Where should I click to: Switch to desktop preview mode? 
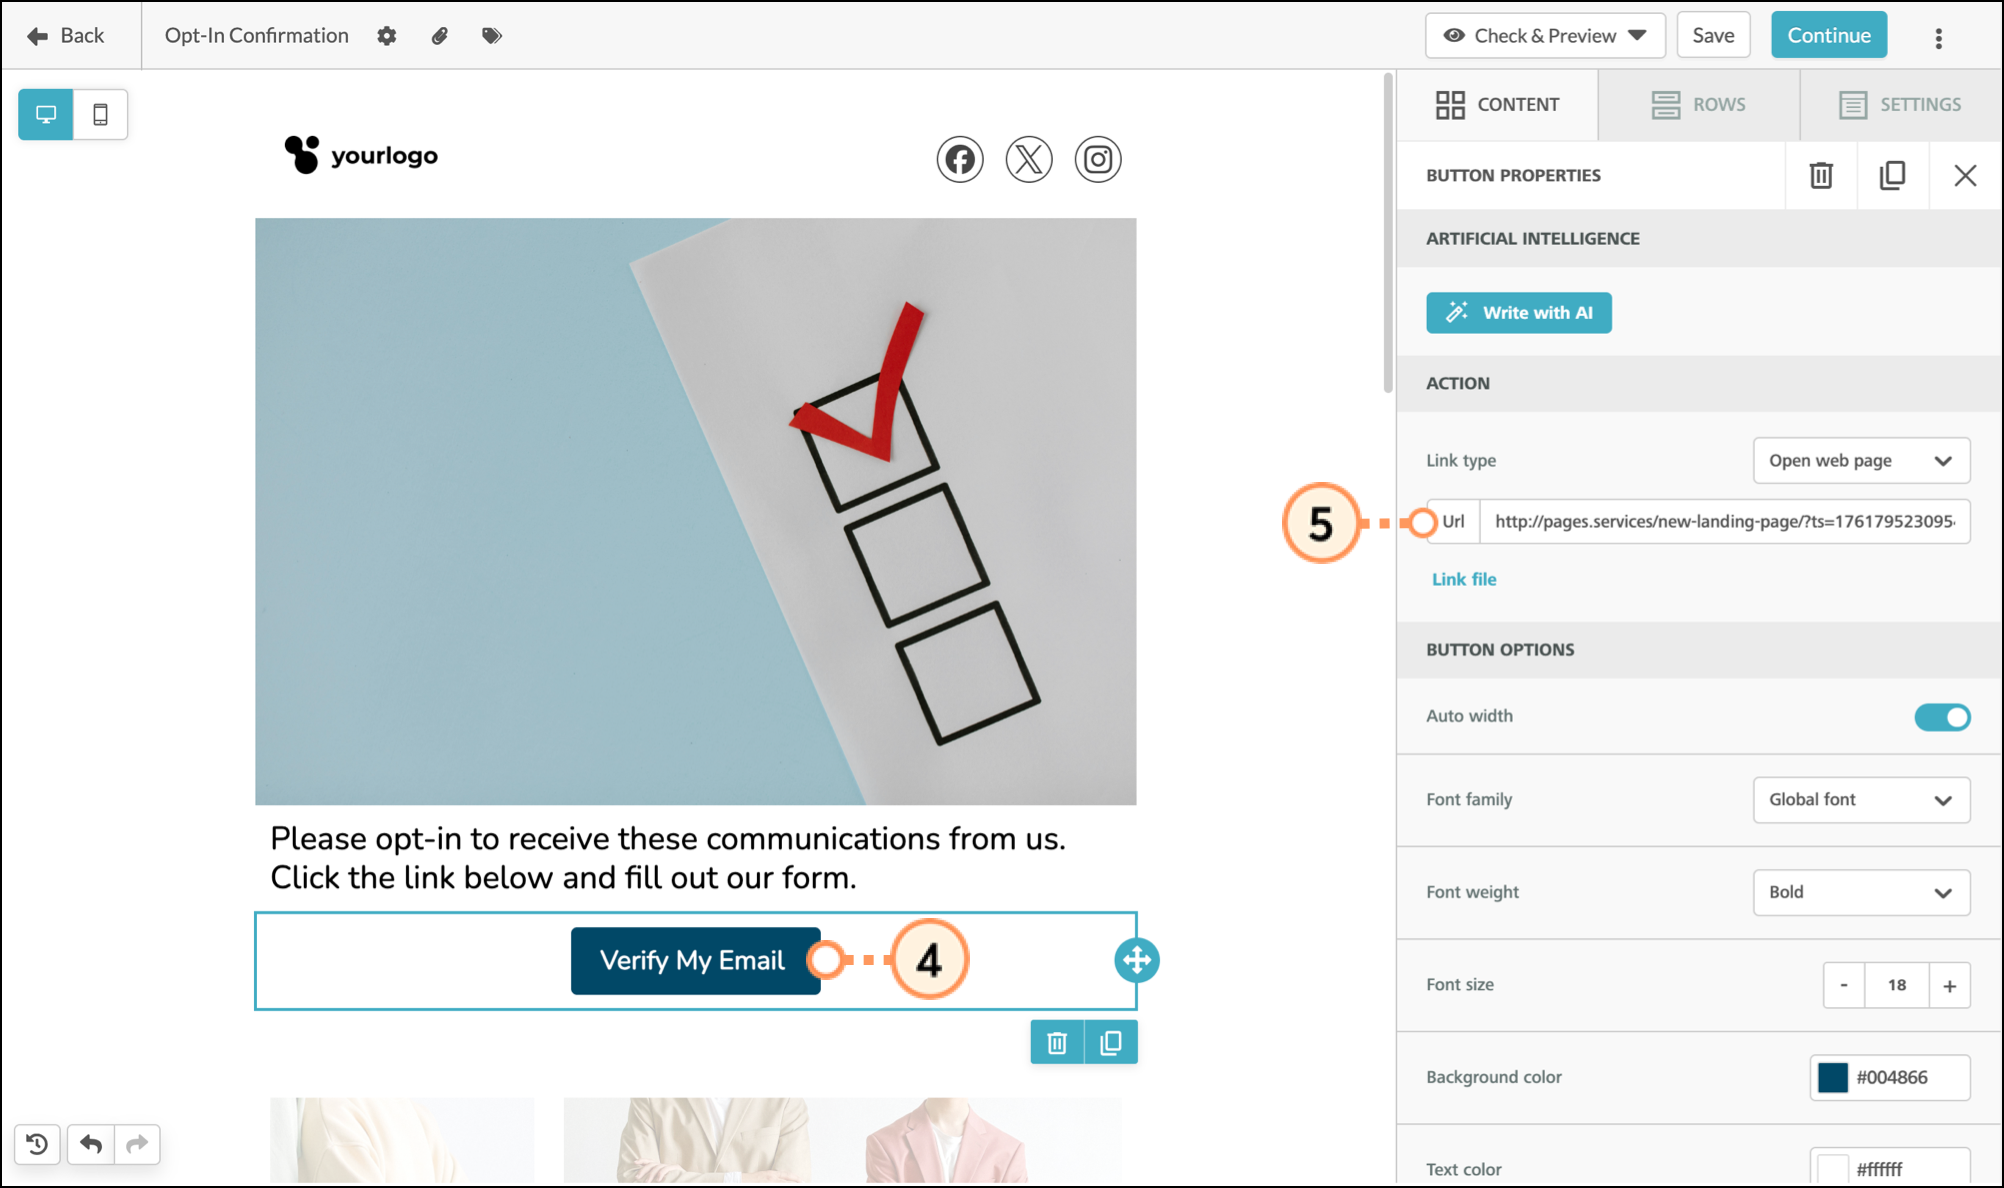click(46, 114)
